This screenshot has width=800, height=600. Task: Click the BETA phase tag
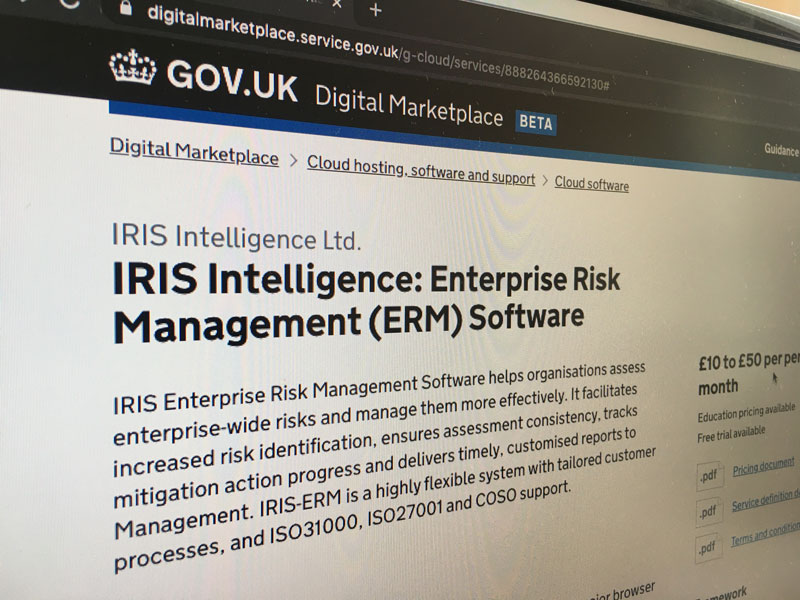536,123
